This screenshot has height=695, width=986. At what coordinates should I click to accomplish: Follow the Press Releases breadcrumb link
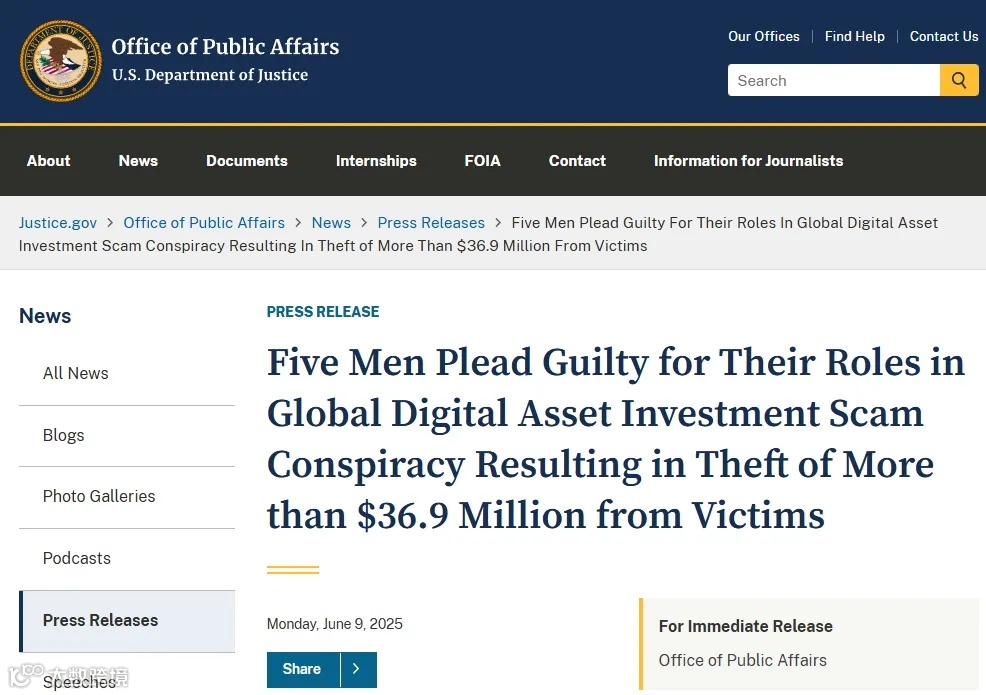tap(431, 223)
